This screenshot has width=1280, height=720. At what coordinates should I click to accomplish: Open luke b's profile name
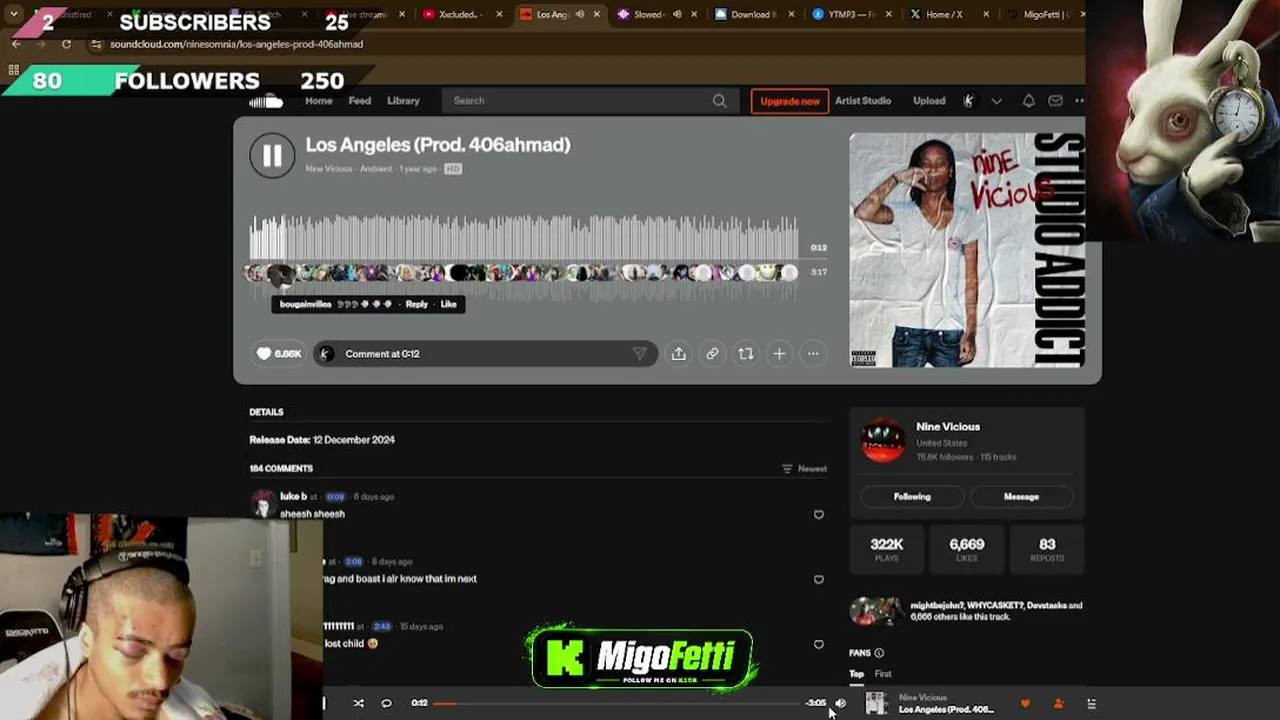coord(293,497)
